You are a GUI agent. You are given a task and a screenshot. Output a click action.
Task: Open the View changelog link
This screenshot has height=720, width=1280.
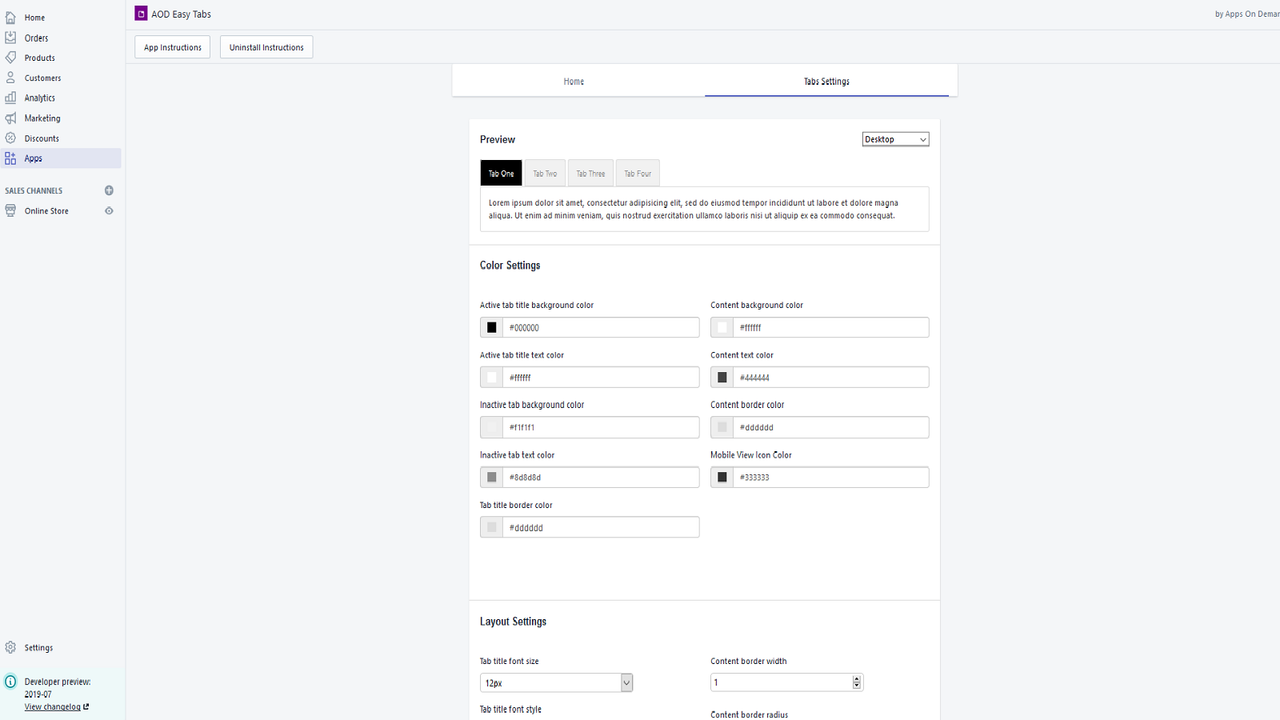coord(53,706)
